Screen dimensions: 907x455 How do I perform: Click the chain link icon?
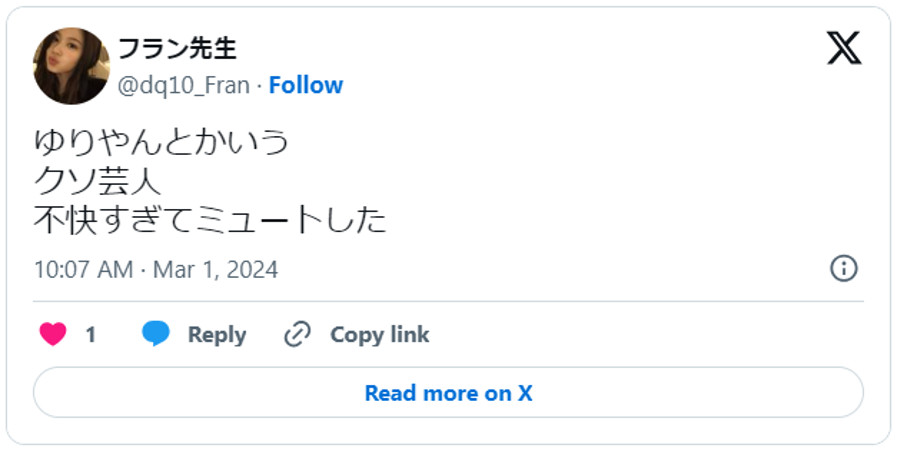coord(297,334)
